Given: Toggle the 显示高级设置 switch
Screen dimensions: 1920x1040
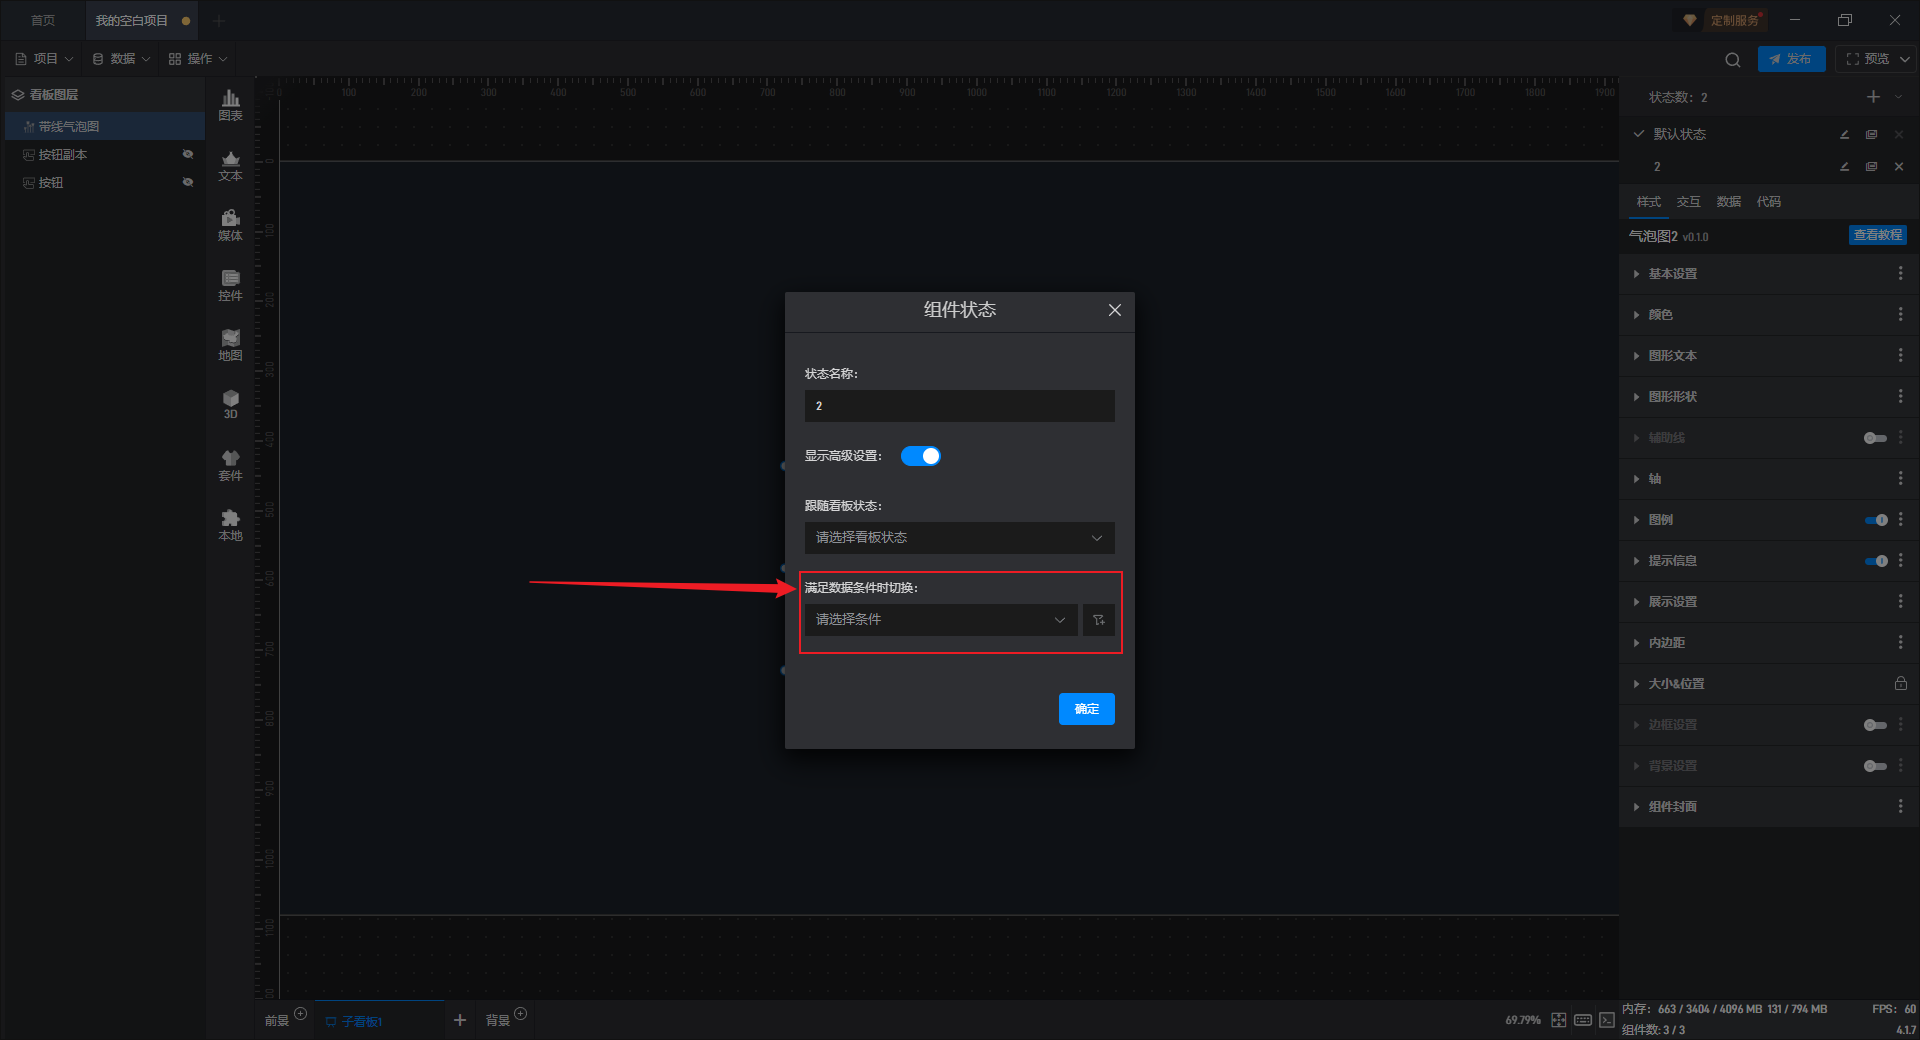Looking at the screenshot, I should pyautogui.click(x=921, y=456).
